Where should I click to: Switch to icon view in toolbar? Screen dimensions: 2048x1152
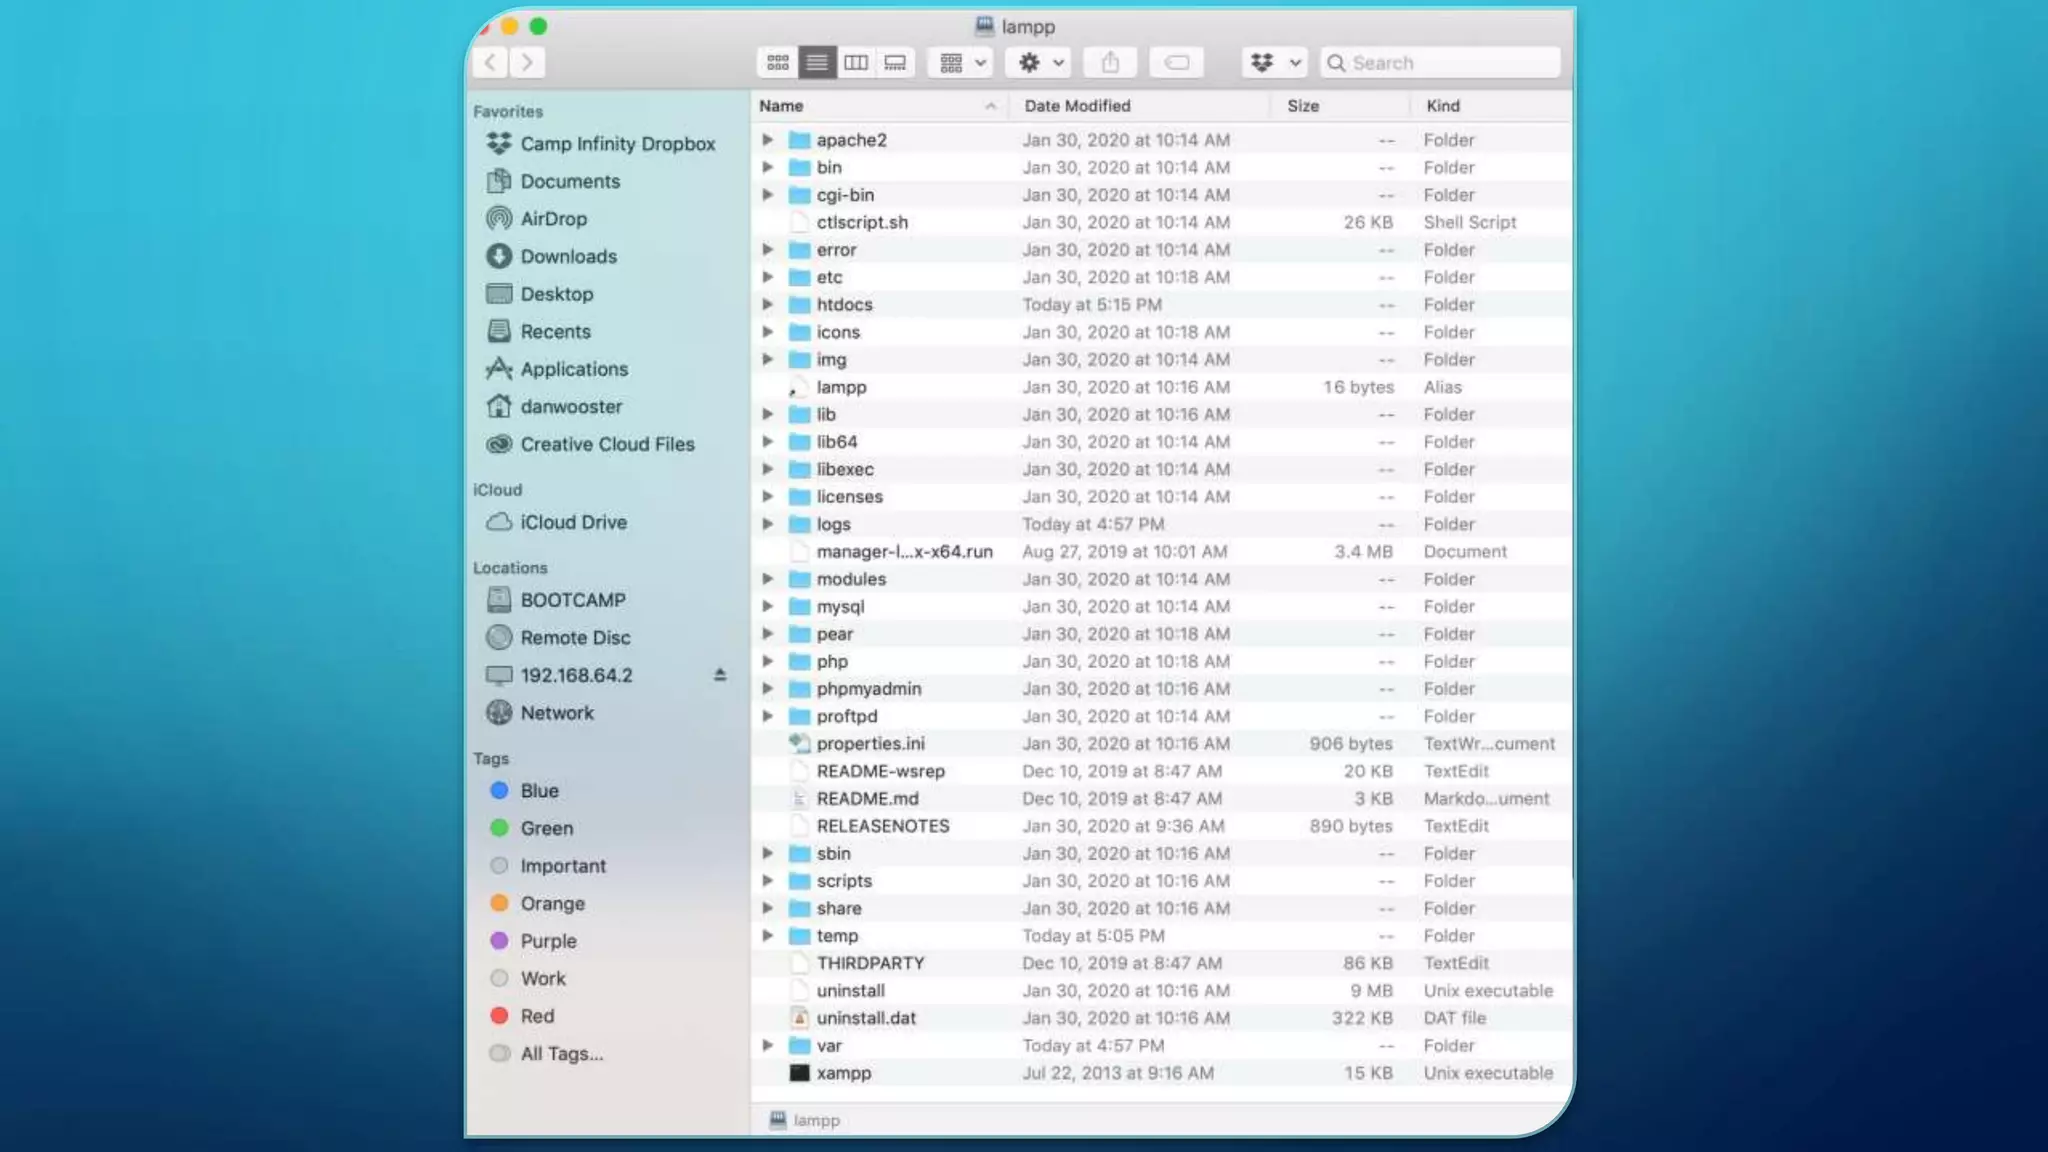(777, 63)
